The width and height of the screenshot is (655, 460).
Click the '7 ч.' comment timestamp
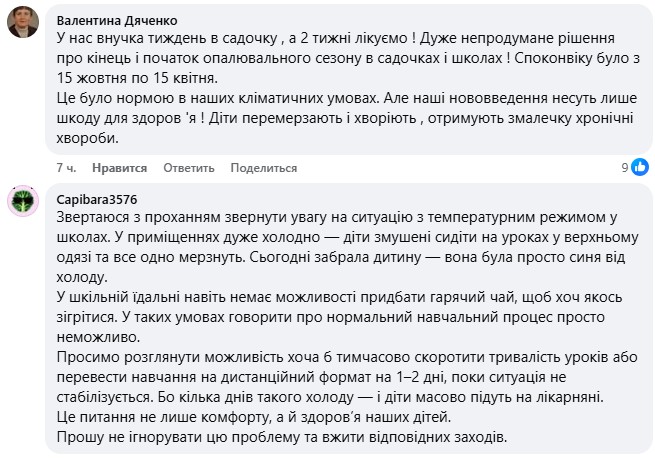click(x=67, y=168)
